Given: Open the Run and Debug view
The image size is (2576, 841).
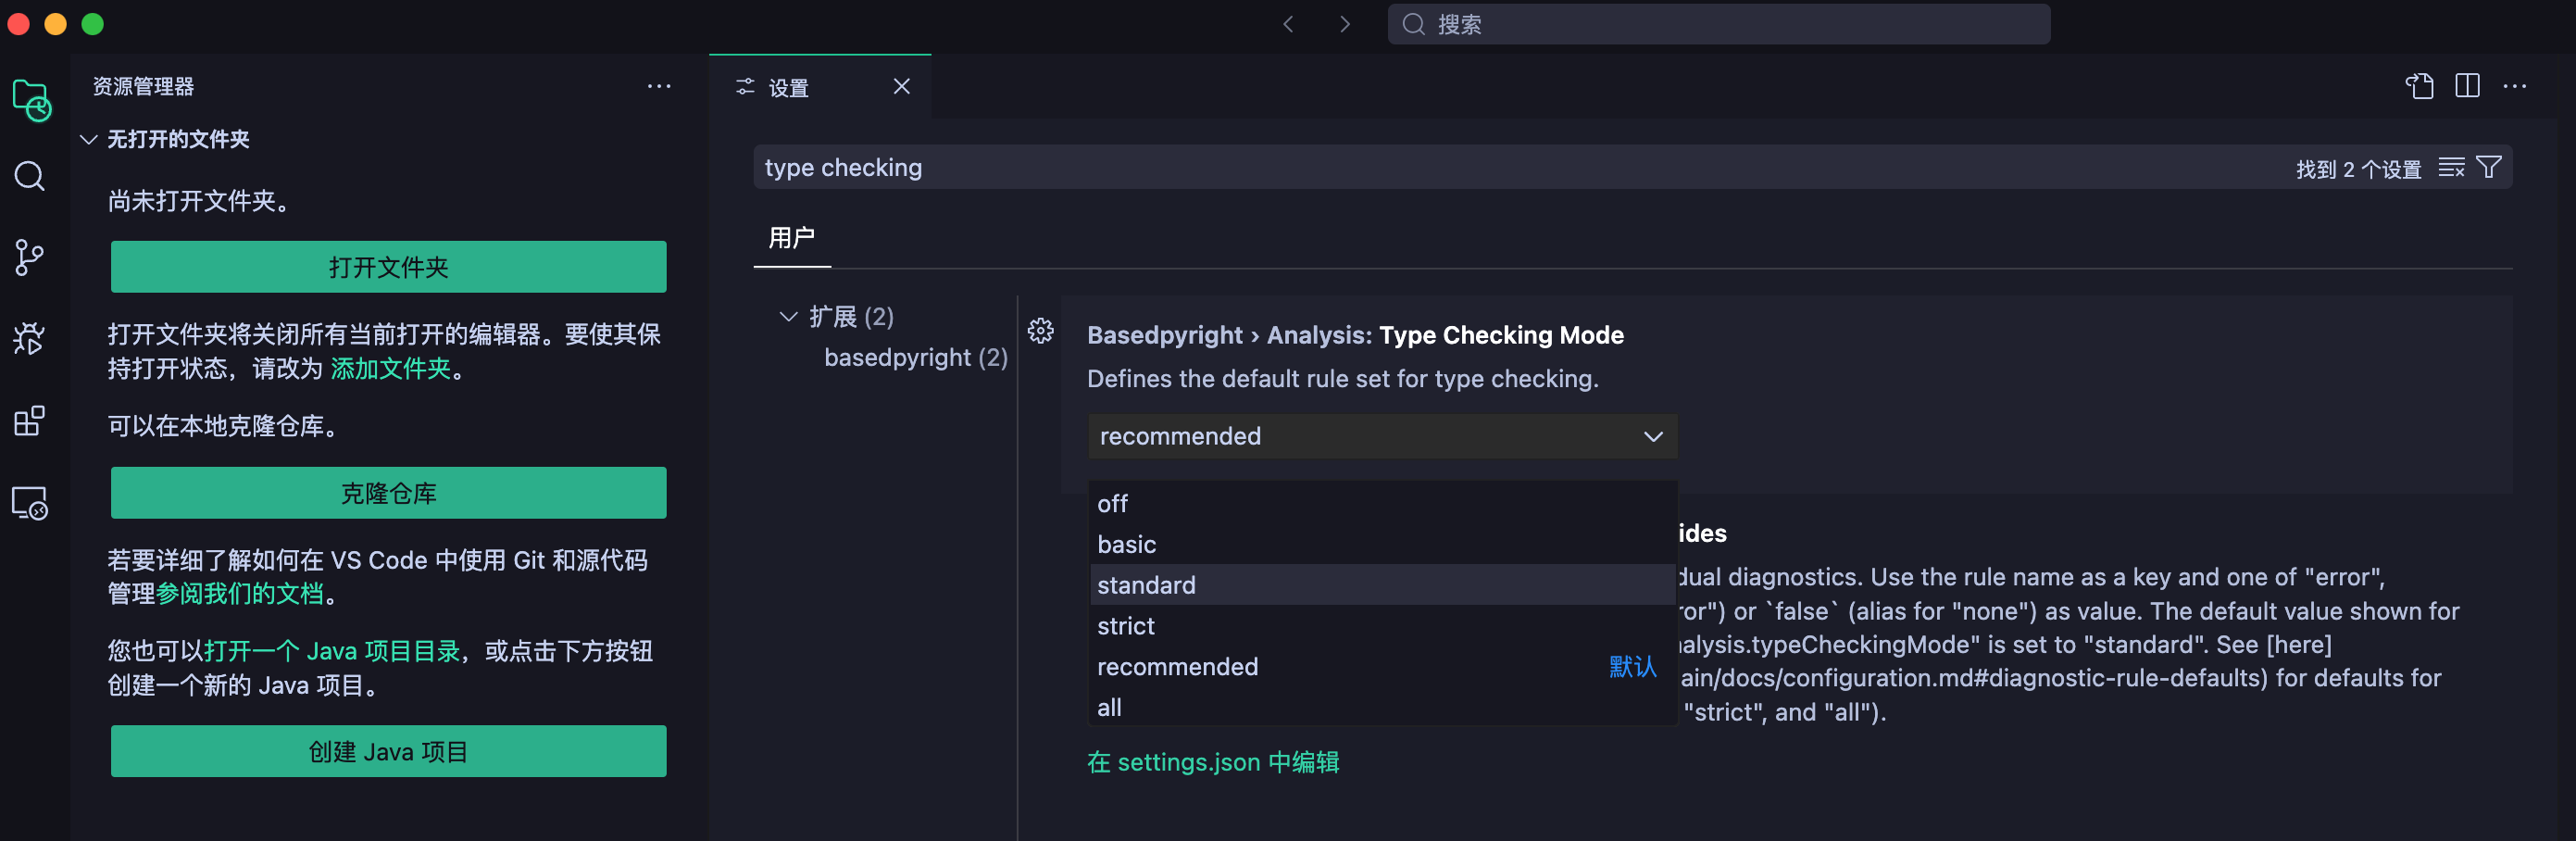Looking at the screenshot, I should click(x=30, y=339).
